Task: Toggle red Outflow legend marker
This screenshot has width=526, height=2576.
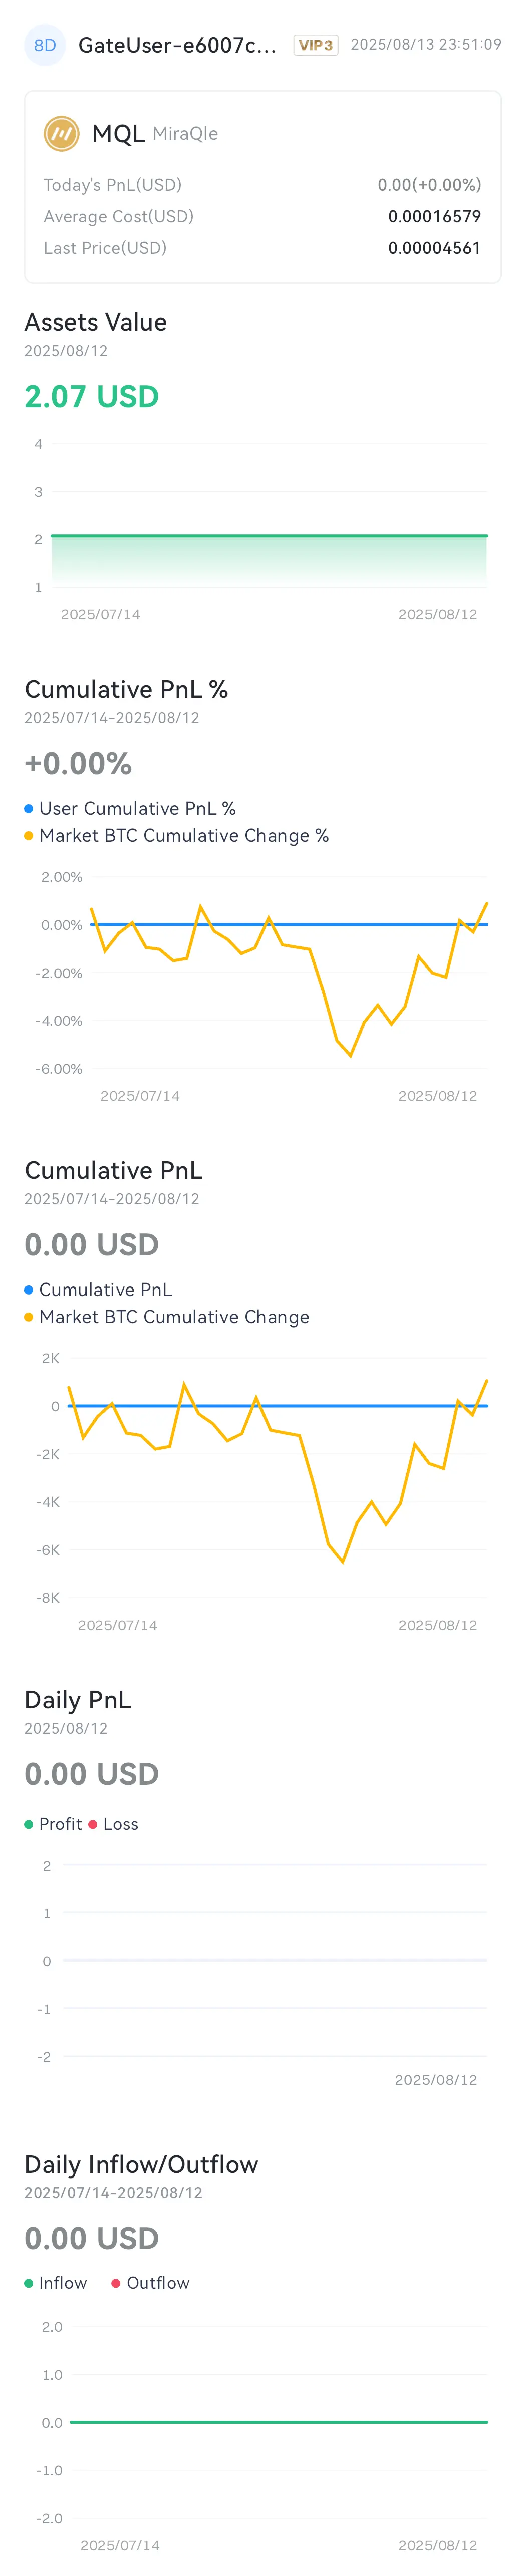Action: [x=116, y=2283]
